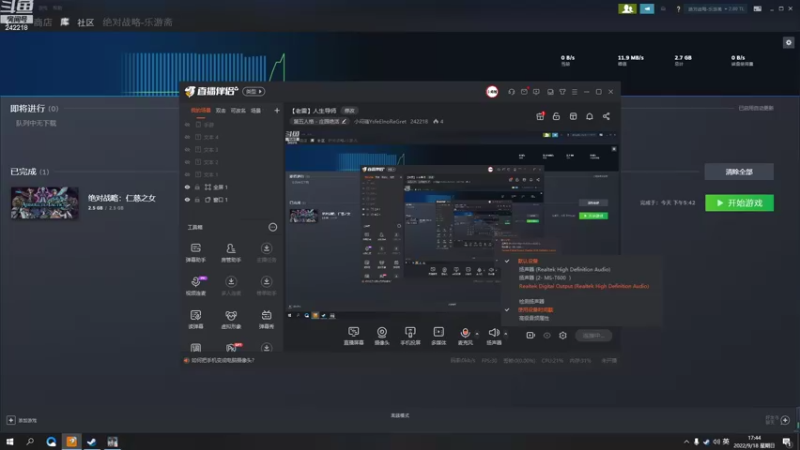Choose 高级音频属性 menu entry
The width and height of the screenshot is (800, 450).
tap(534, 318)
